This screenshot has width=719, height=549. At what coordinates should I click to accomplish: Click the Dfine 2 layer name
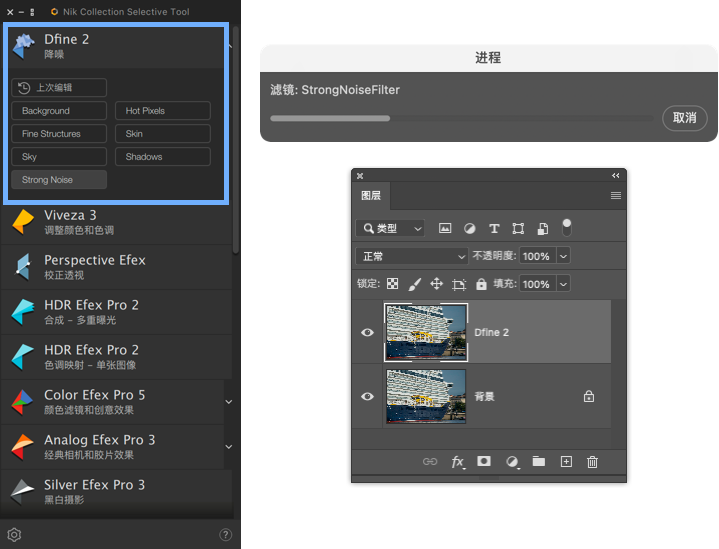click(492, 332)
